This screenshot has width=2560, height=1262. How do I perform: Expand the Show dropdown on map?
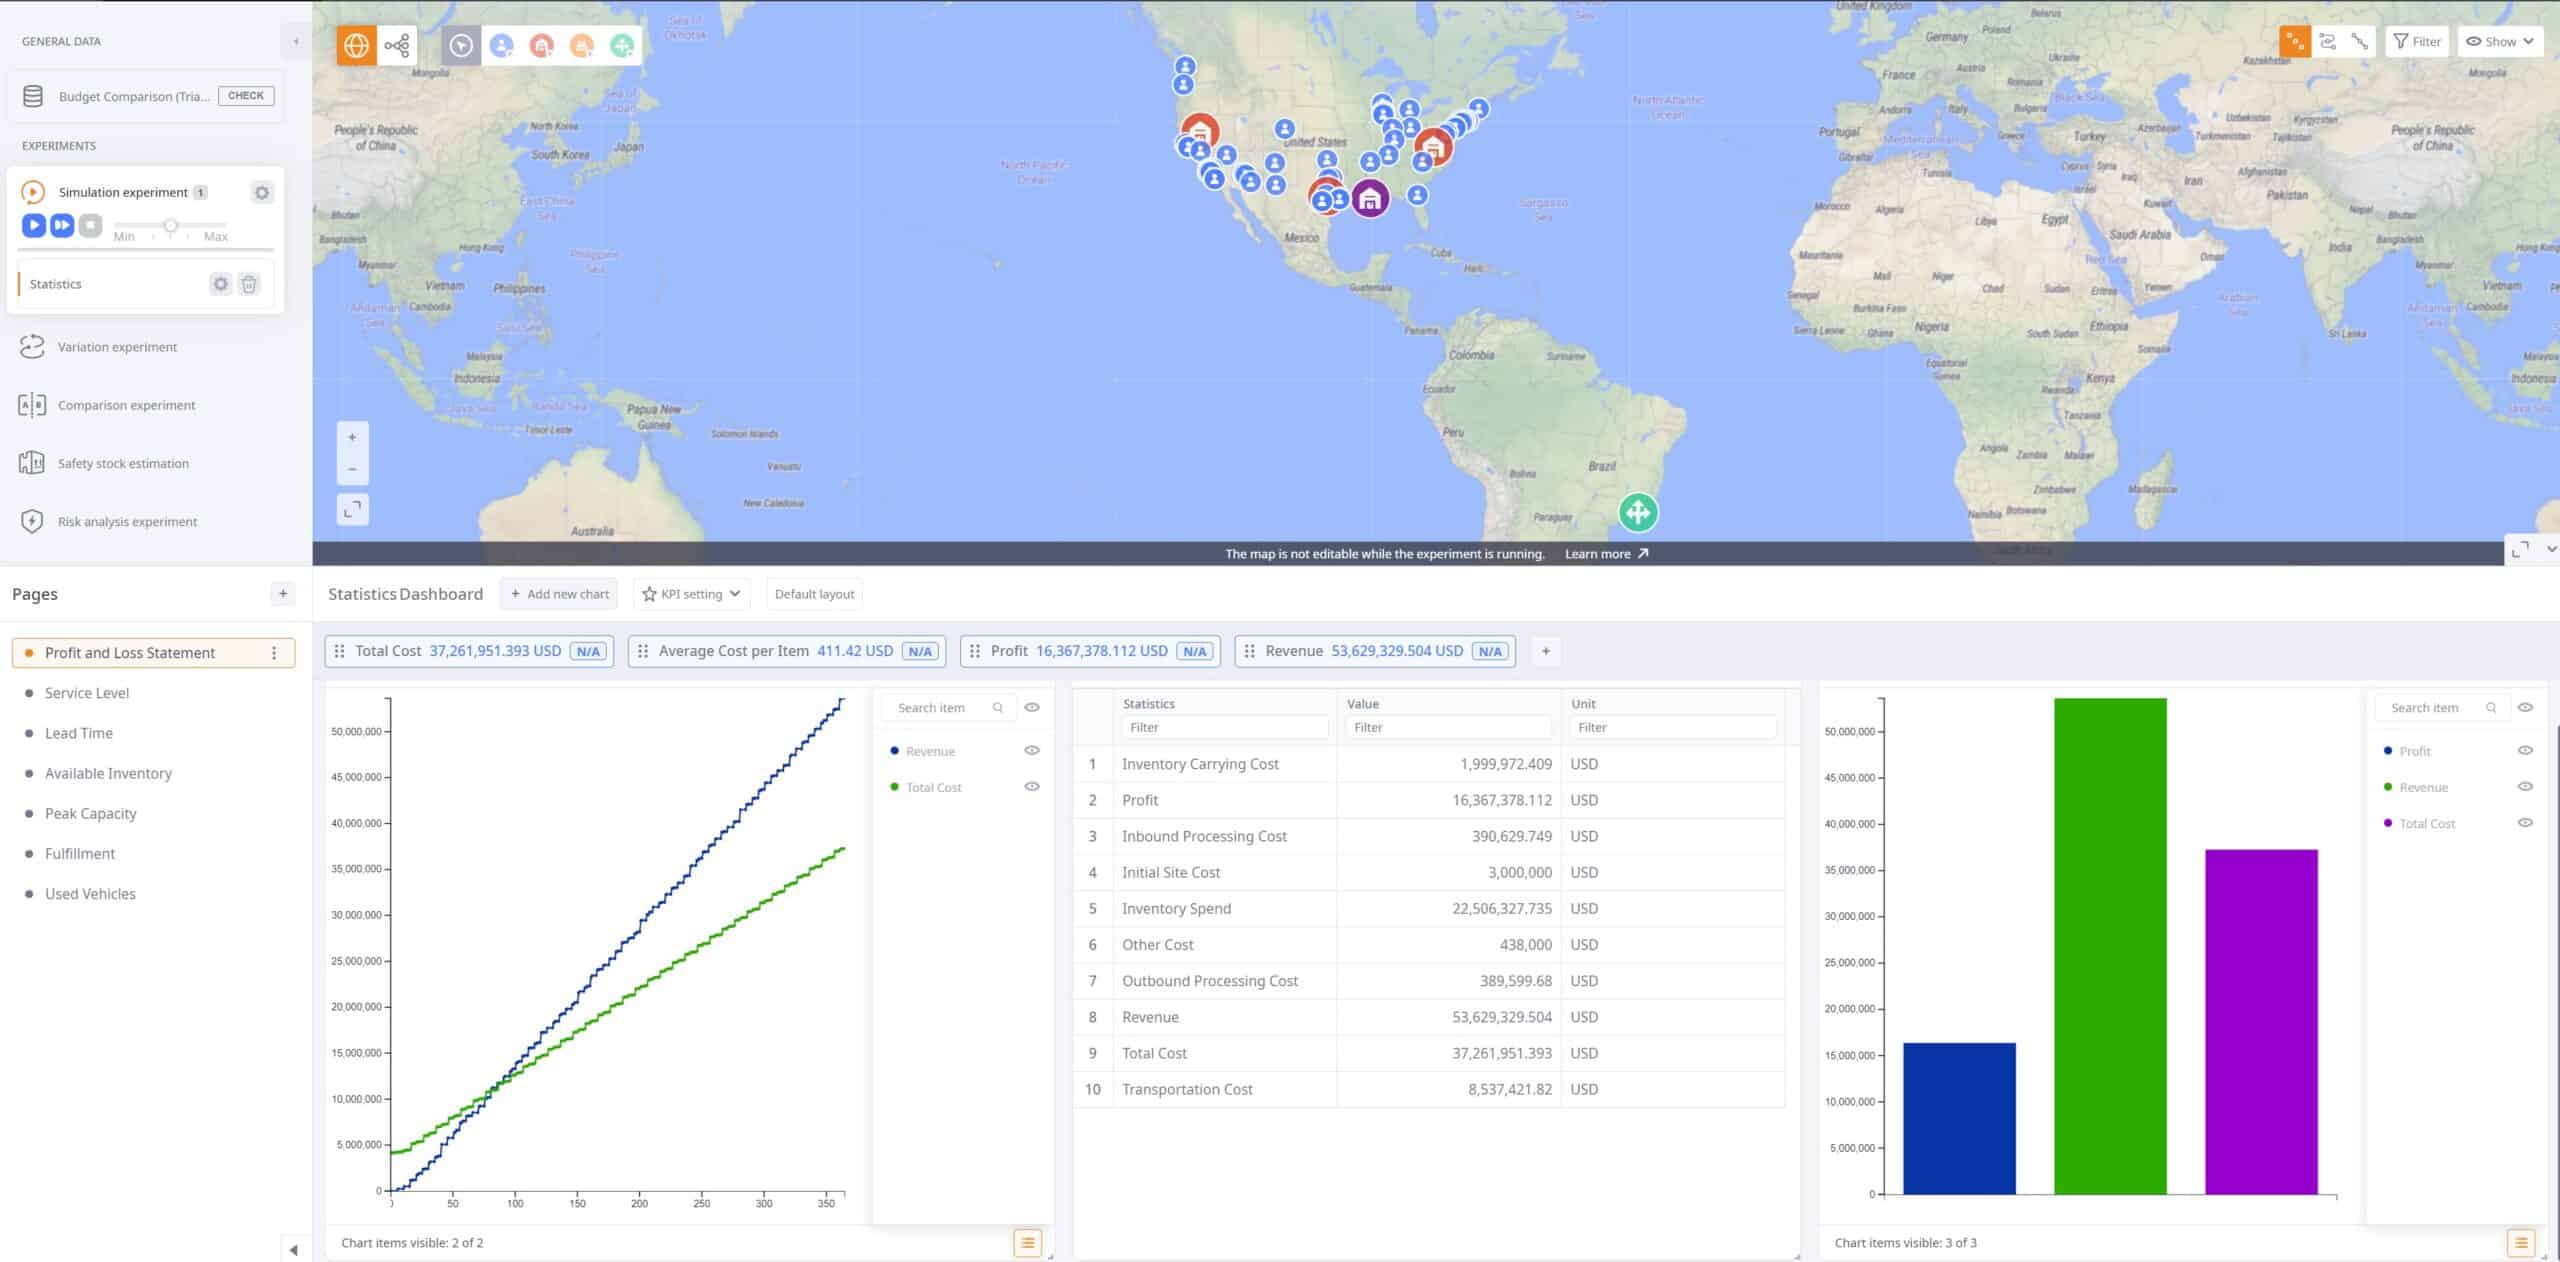click(x=2499, y=41)
